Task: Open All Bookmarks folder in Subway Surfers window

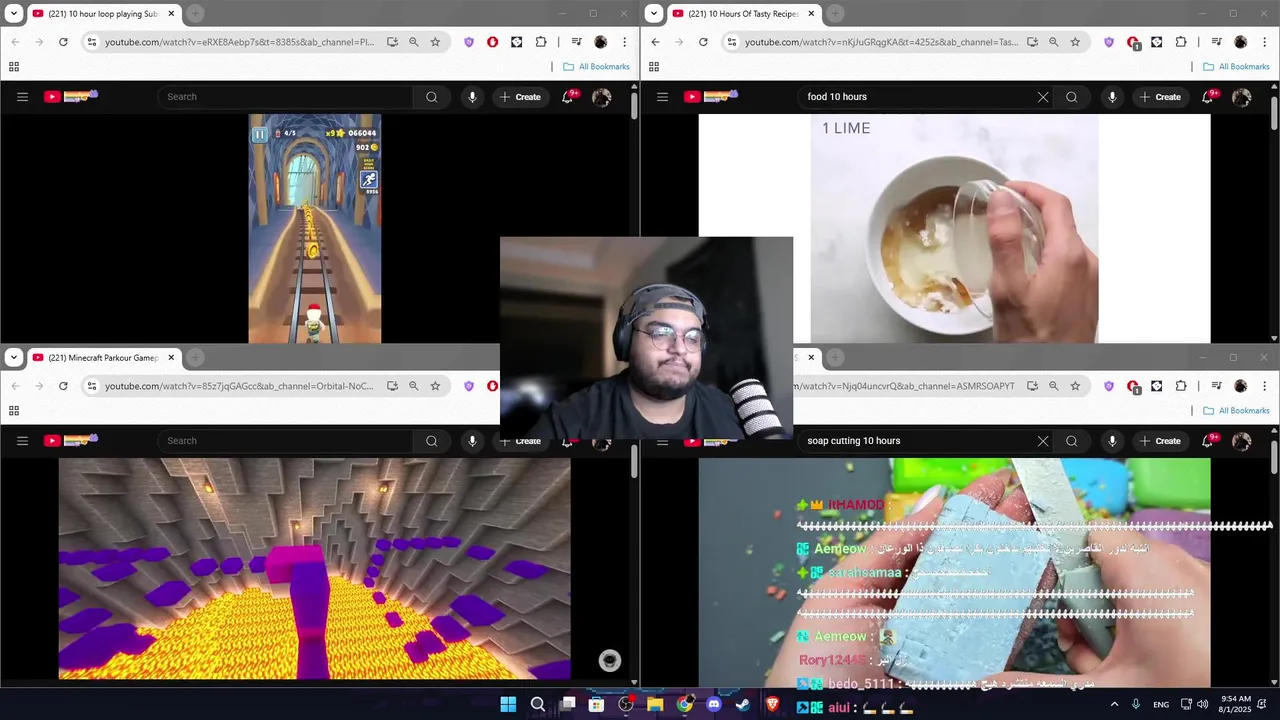Action: coord(596,67)
